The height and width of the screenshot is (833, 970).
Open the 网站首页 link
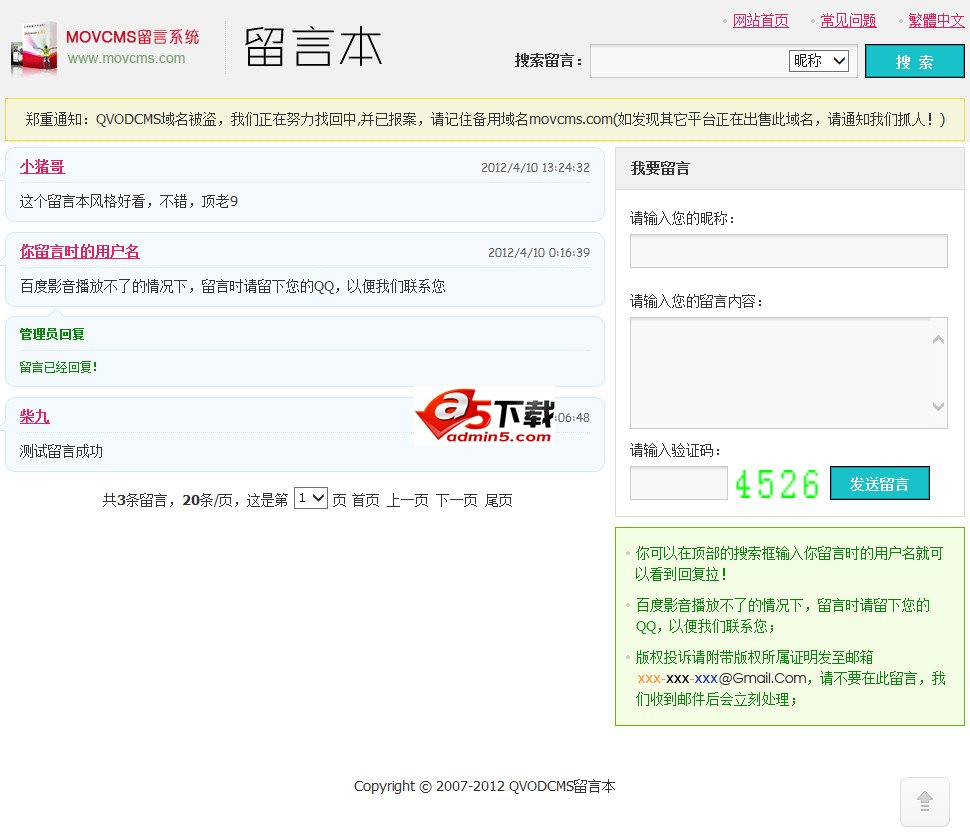pos(760,20)
